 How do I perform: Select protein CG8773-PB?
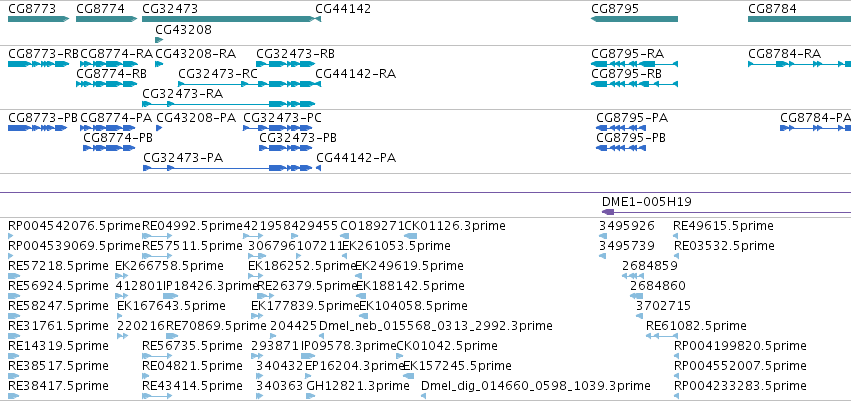pyautogui.click(x=37, y=128)
